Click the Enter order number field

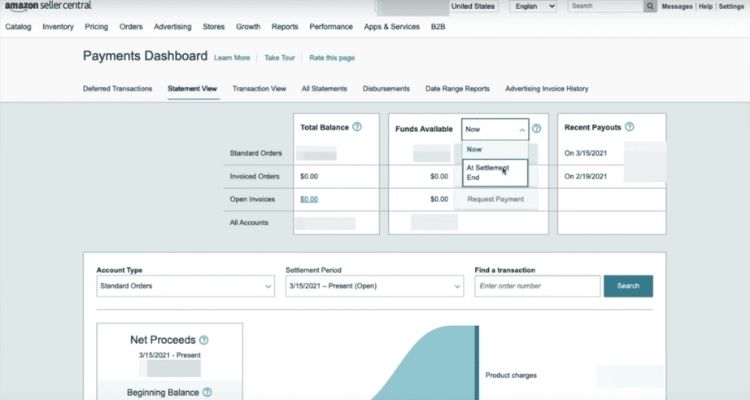[x=537, y=286]
